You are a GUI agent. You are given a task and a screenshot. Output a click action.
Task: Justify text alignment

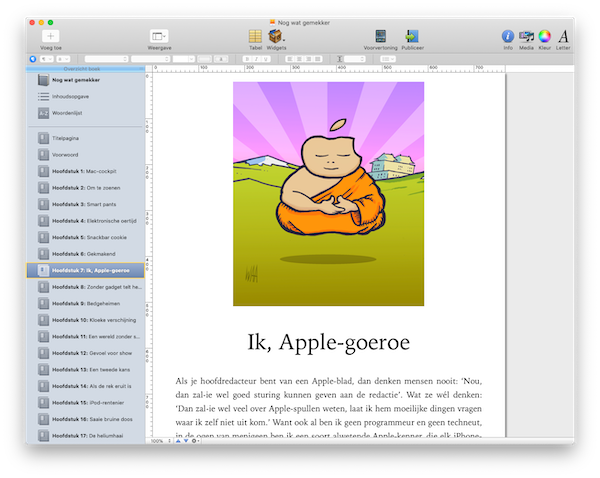click(318, 59)
